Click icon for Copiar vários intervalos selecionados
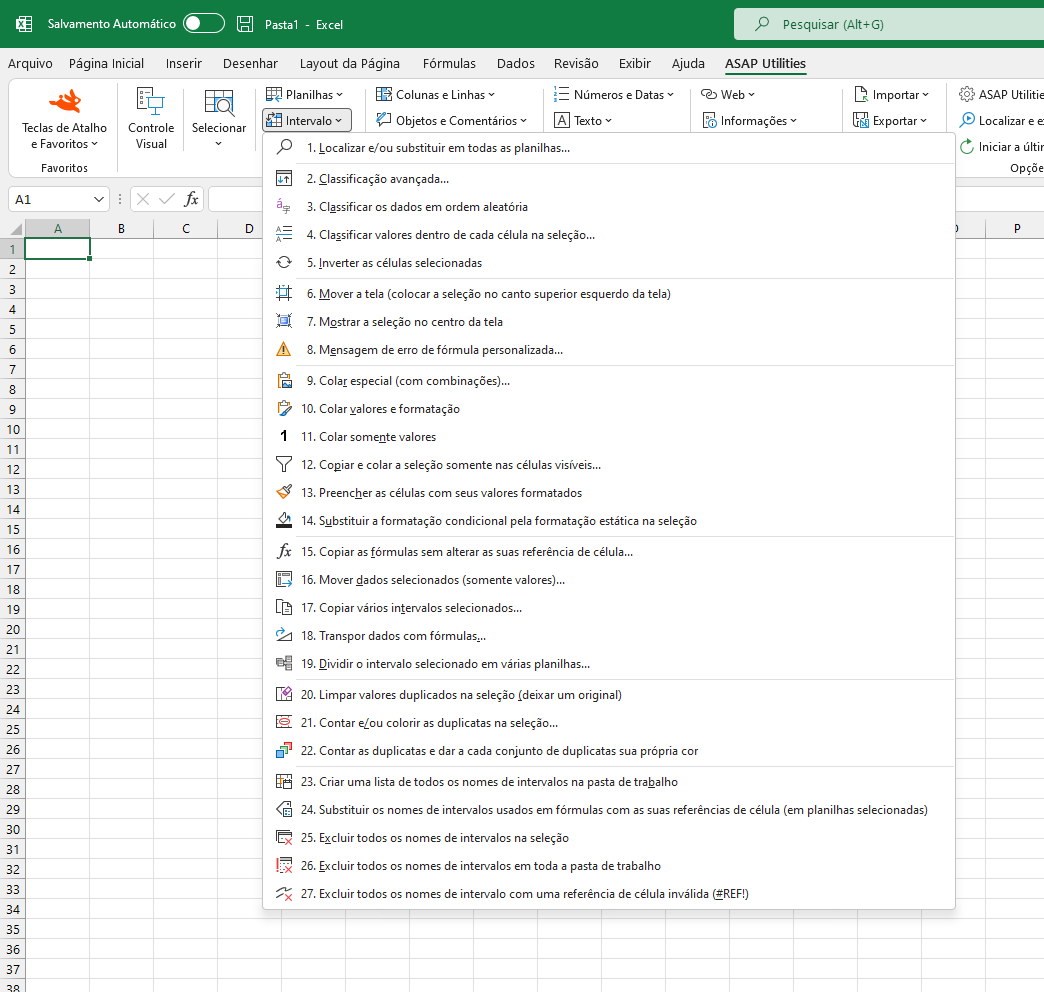 tap(284, 607)
